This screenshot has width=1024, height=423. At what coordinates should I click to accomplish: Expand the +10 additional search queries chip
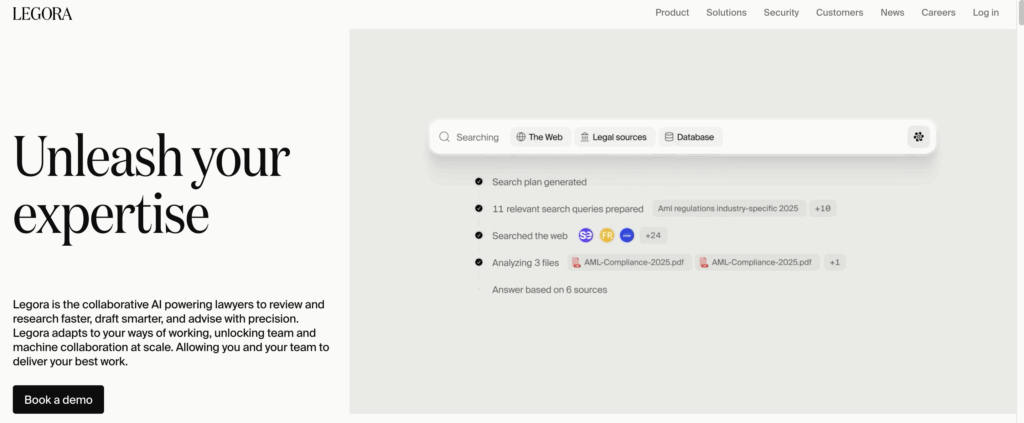coord(823,209)
